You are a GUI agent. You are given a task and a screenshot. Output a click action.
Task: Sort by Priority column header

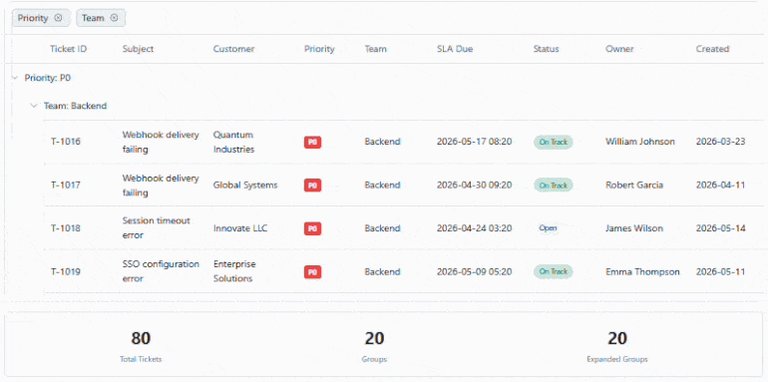pyautogui.click(x=319, y=49)
